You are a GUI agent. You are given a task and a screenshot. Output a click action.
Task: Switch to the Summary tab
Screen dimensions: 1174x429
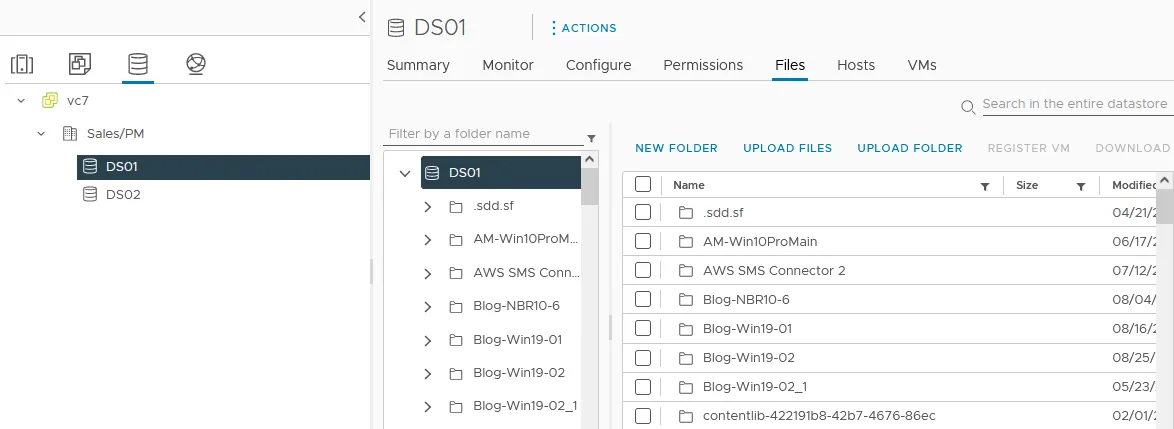(418, 65)
